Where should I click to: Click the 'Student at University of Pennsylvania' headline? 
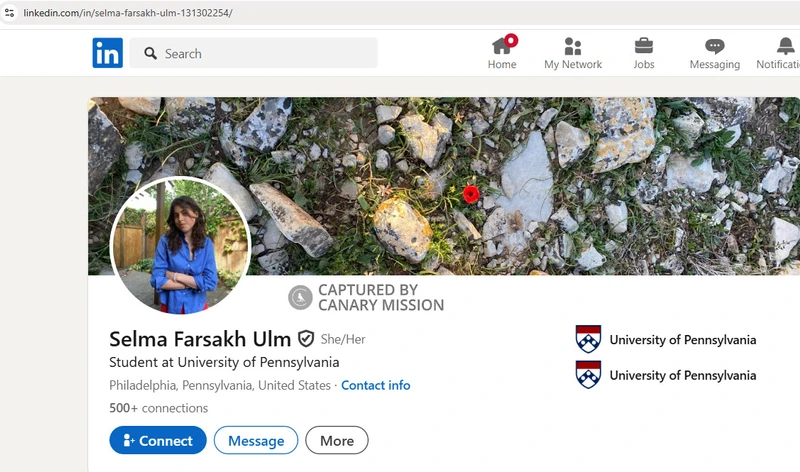coord(224,362)
